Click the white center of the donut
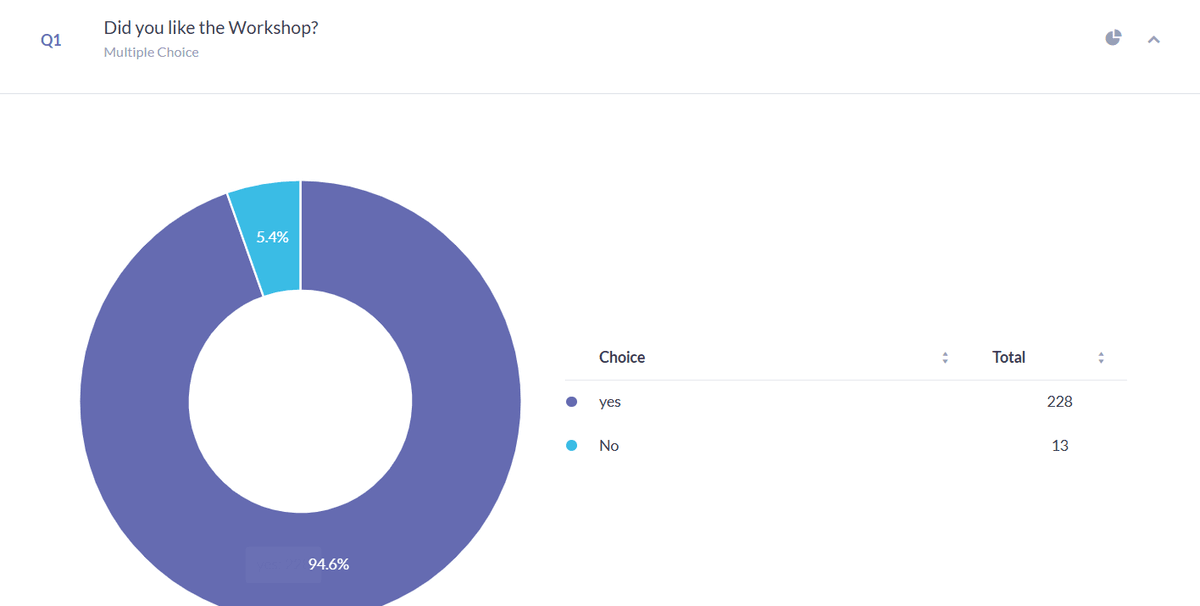Image resolution: width=1200 pixels, height=606 pixels. pos(300,402)
